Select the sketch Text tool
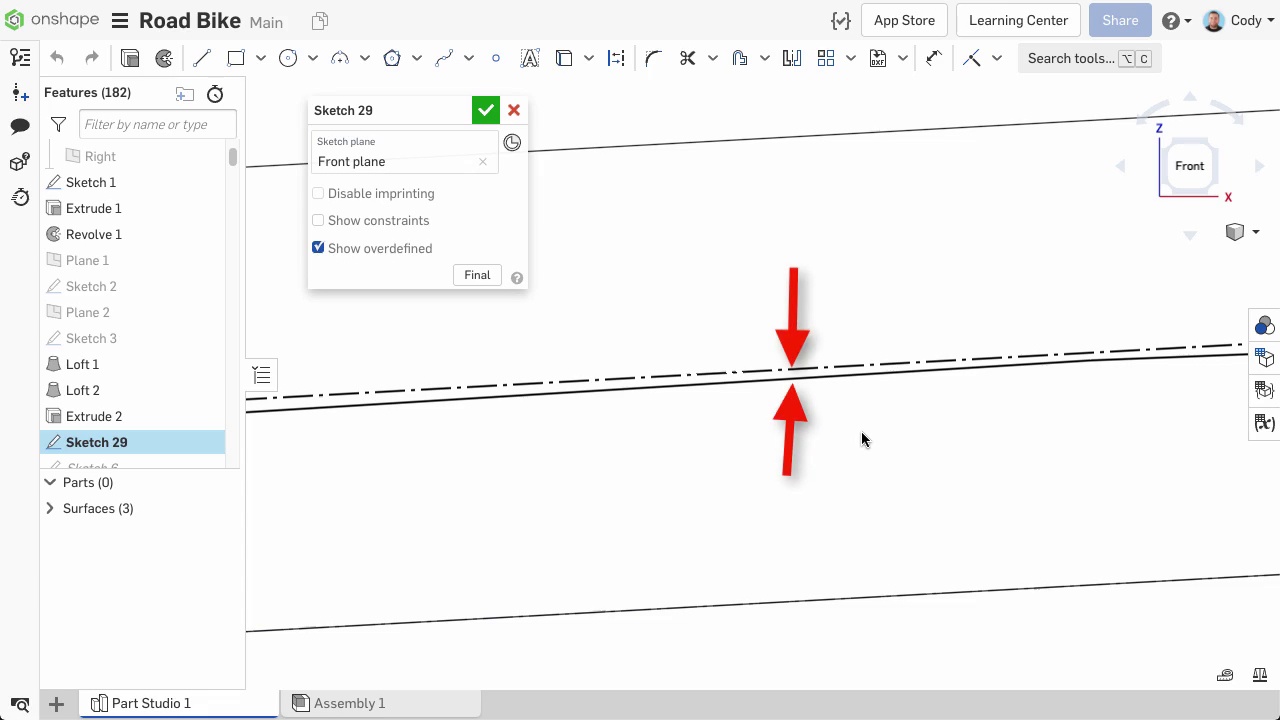This screenshot has height=720, width=1280. (530, 59)
